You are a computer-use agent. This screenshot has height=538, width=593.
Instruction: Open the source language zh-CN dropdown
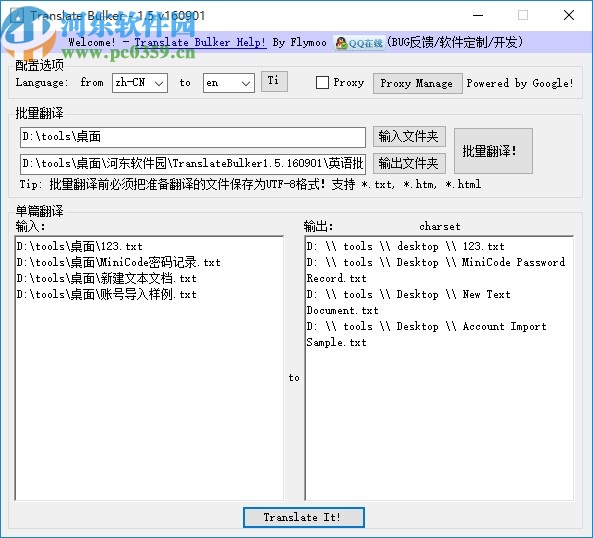click(x=140, y=83)
